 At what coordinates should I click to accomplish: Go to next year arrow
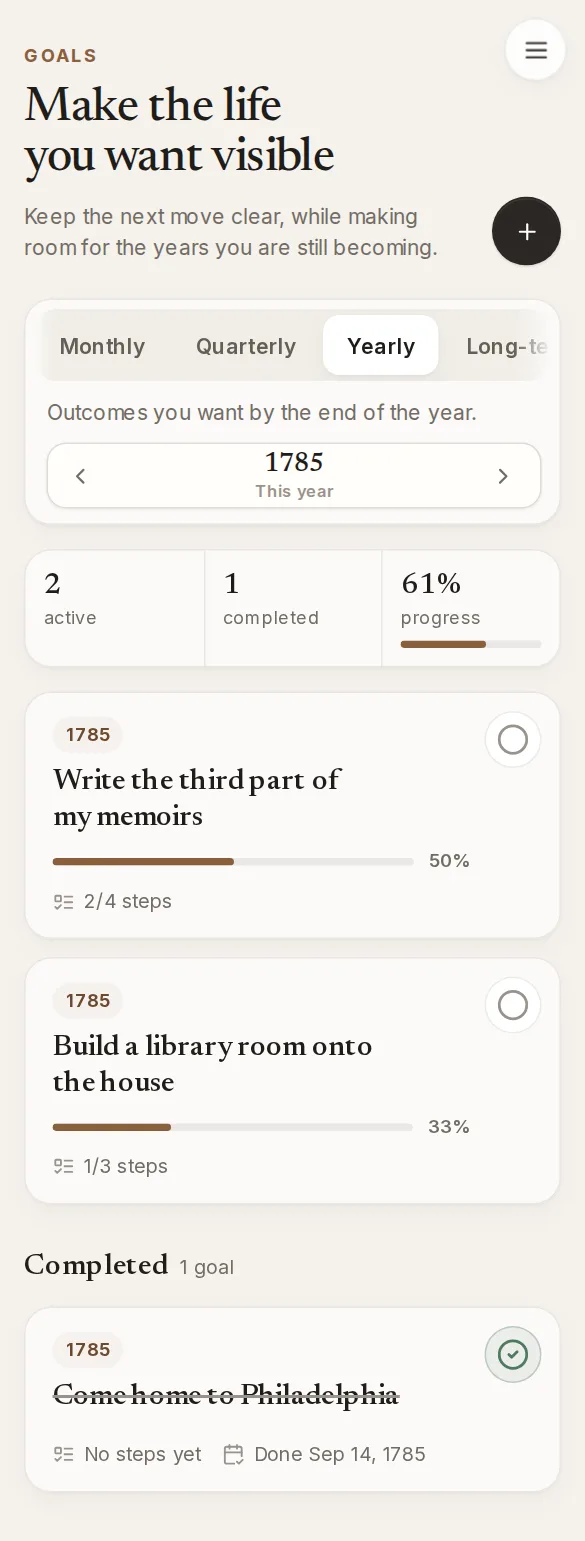[503, 476]
